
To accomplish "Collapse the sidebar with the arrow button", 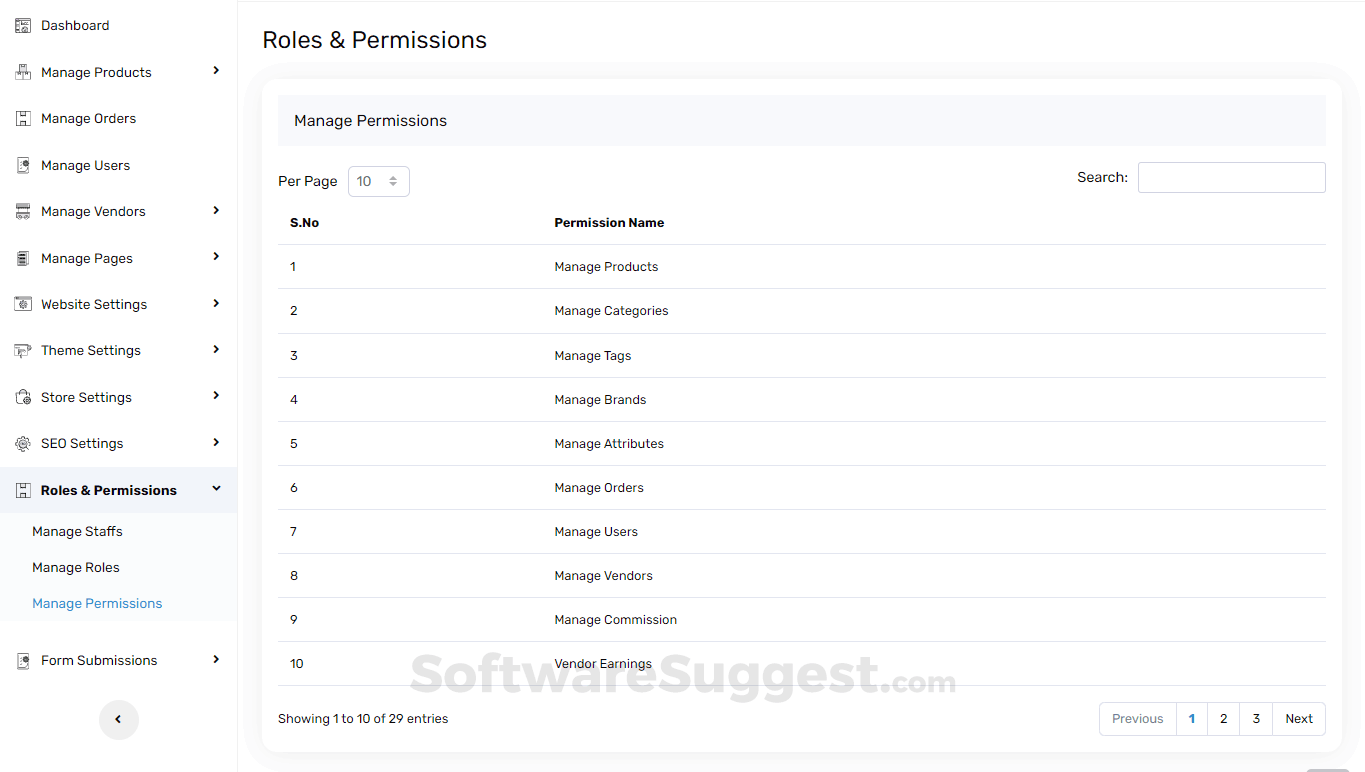I will (x=119, y=719).
